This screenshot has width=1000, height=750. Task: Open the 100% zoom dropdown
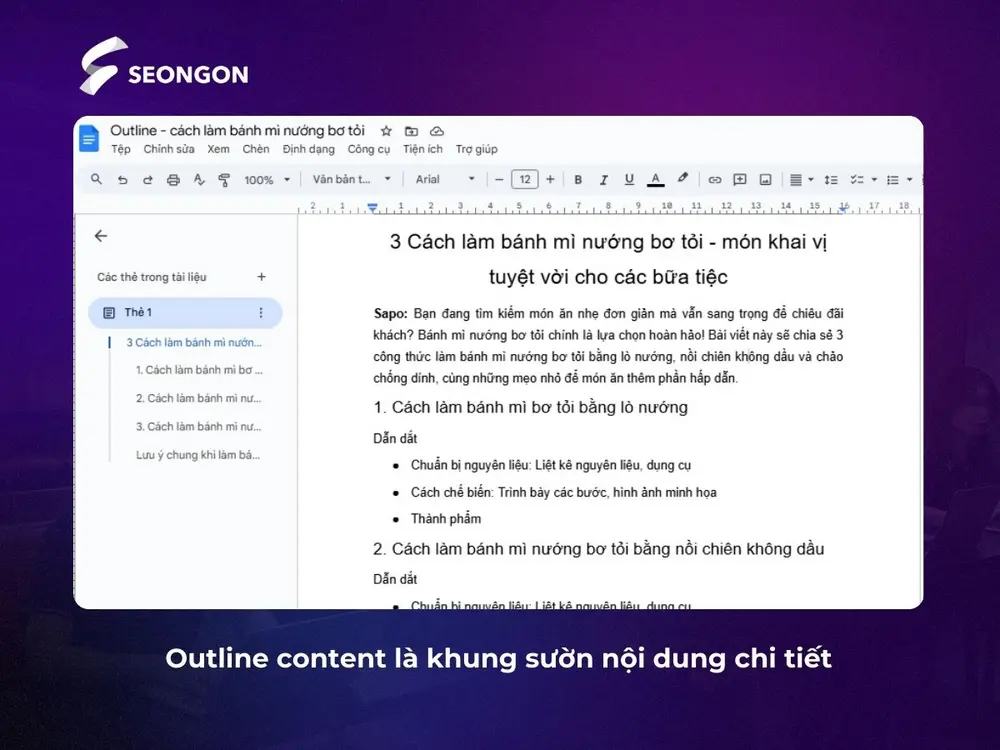(x=267, y=180)
